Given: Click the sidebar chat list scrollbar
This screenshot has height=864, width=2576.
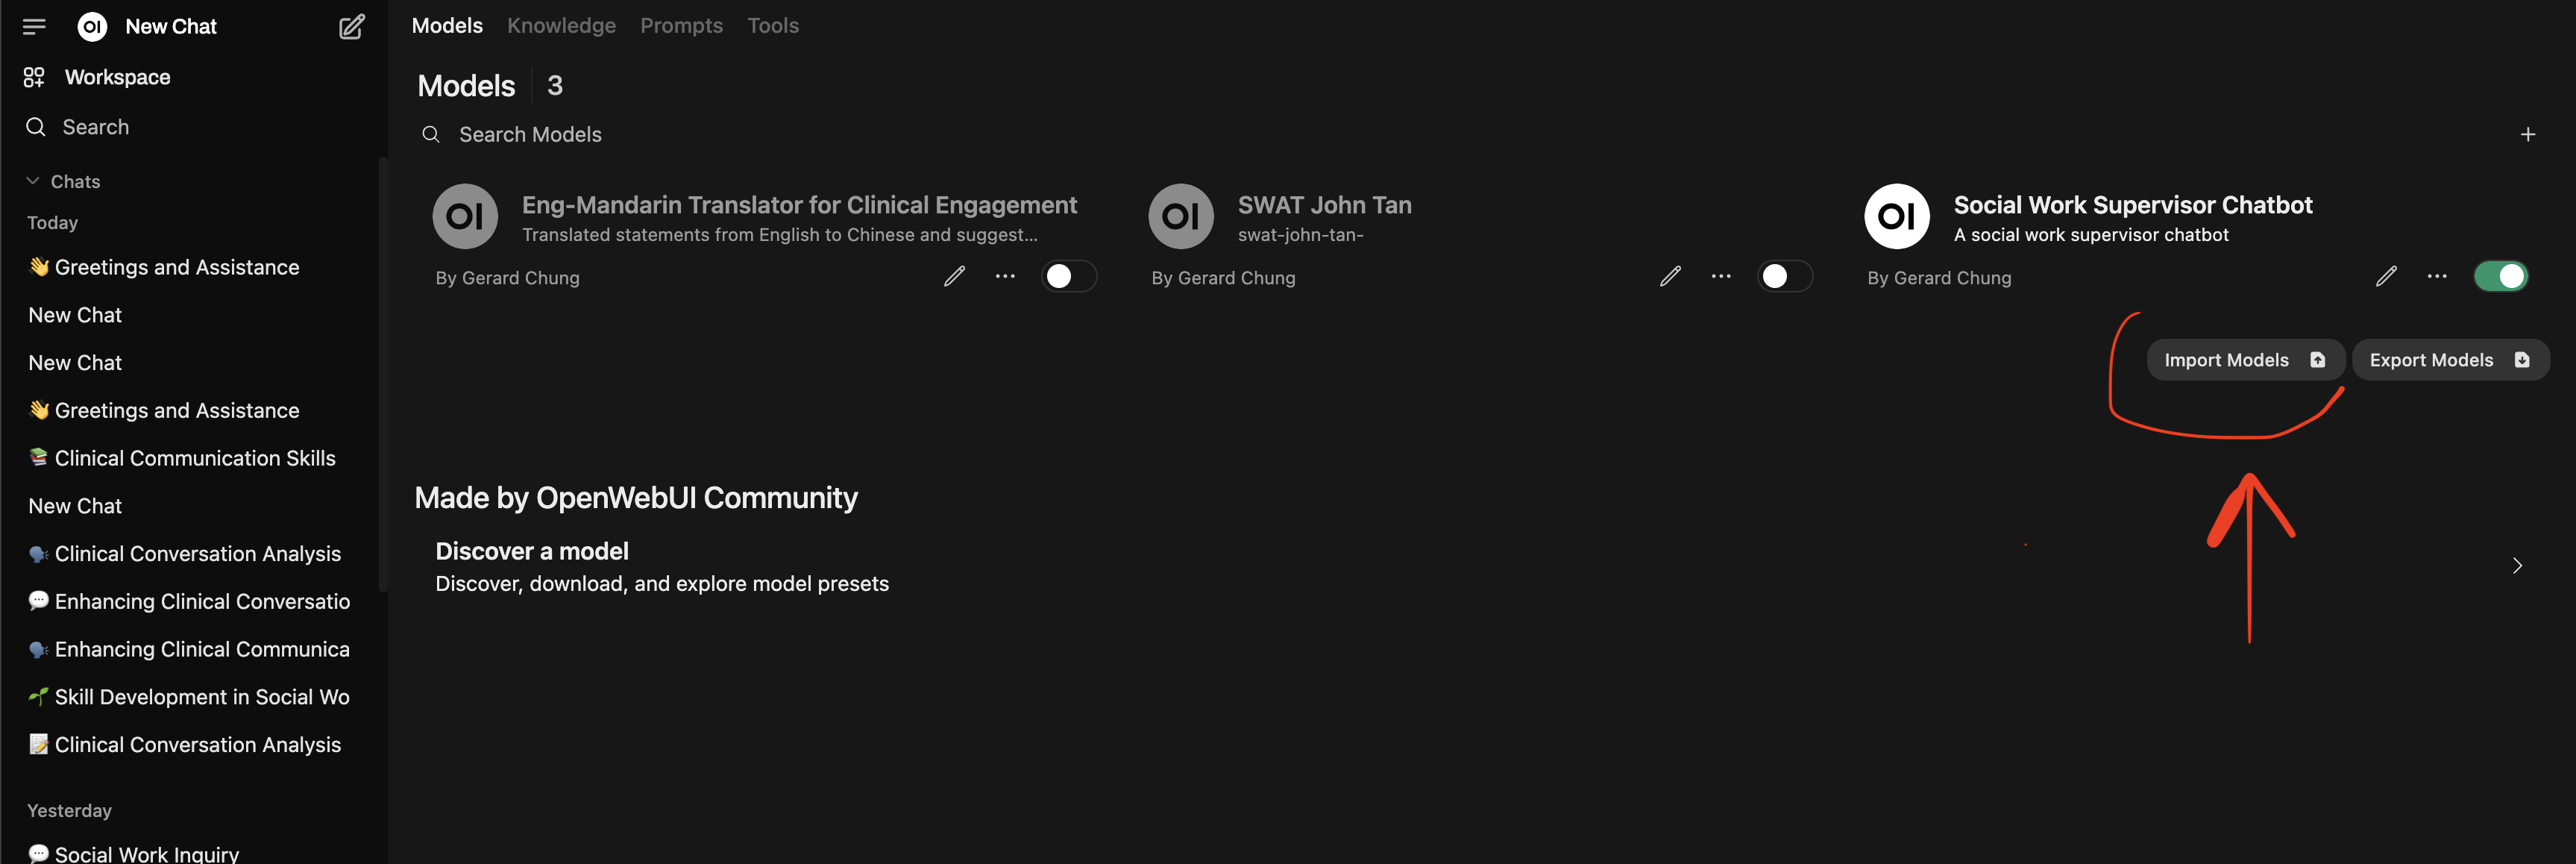Looking at the screenshot, I should click(x=382, y=375).
